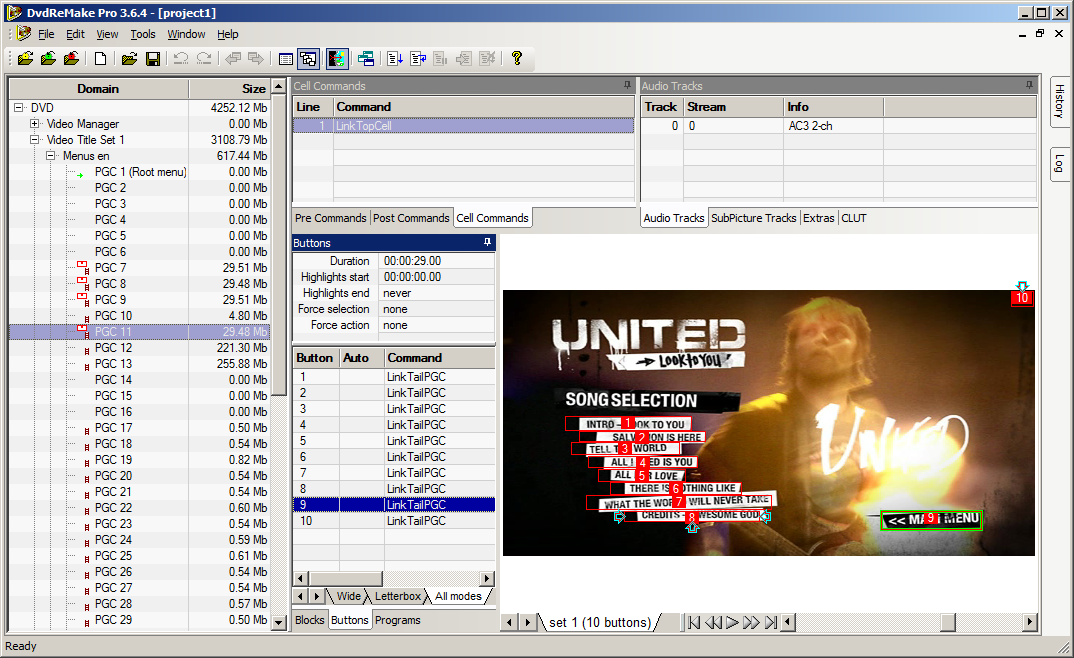Open the Edit menu
The image size is (1074, 658).
75,34
